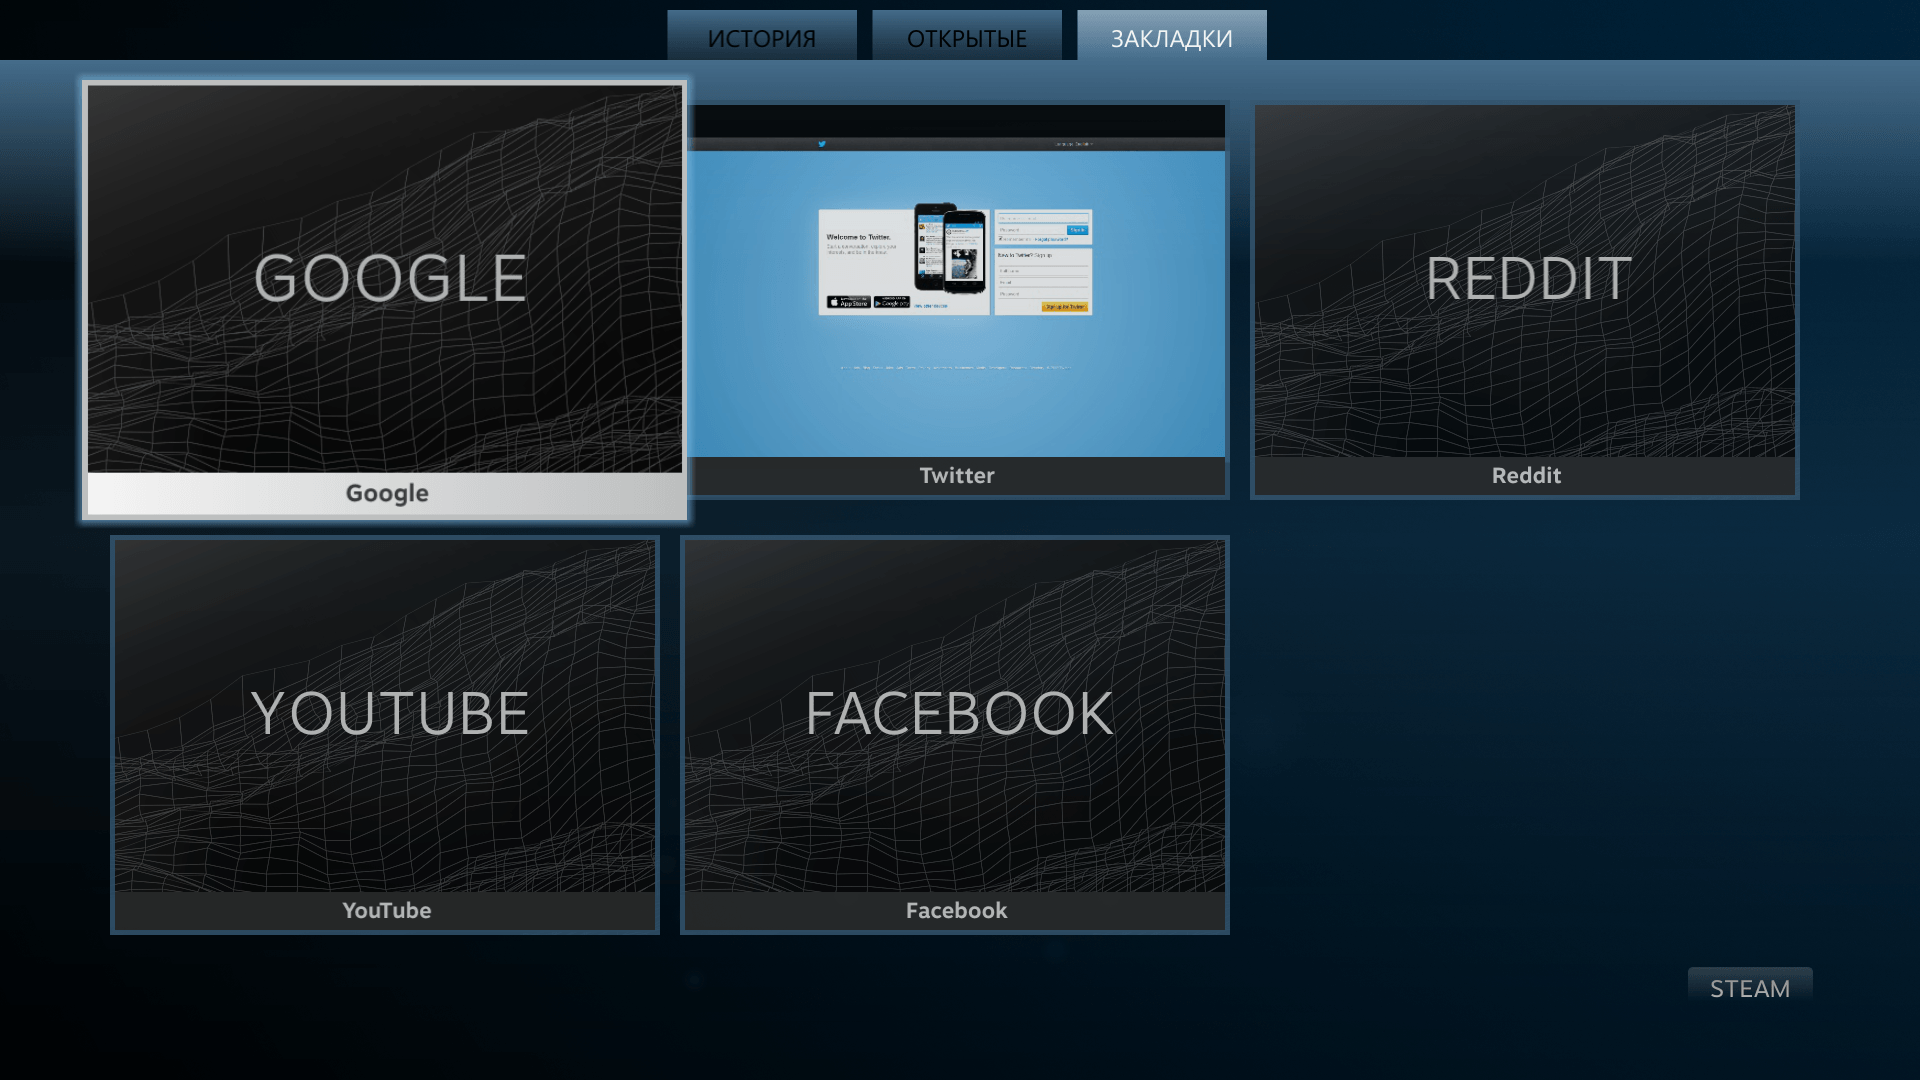Click the Twitter bird icon in preview
1920x1080 pixels.
point(822,144)
